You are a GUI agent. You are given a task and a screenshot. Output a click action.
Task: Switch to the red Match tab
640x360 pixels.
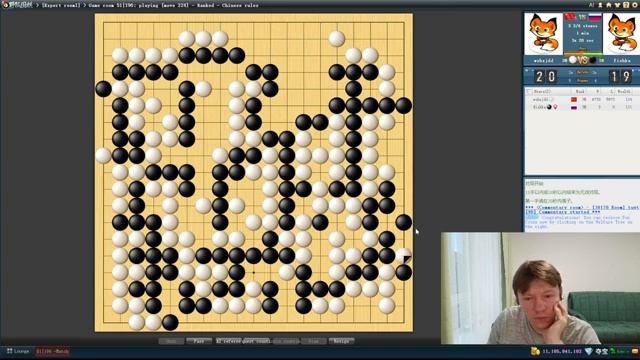53,351
